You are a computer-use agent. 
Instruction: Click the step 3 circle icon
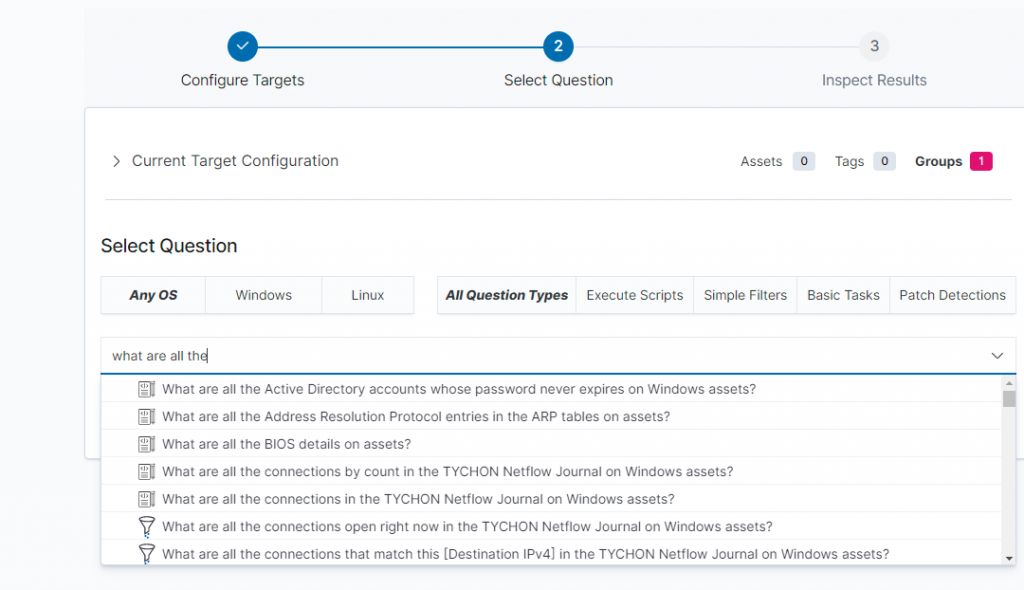[x=874, y=46]
